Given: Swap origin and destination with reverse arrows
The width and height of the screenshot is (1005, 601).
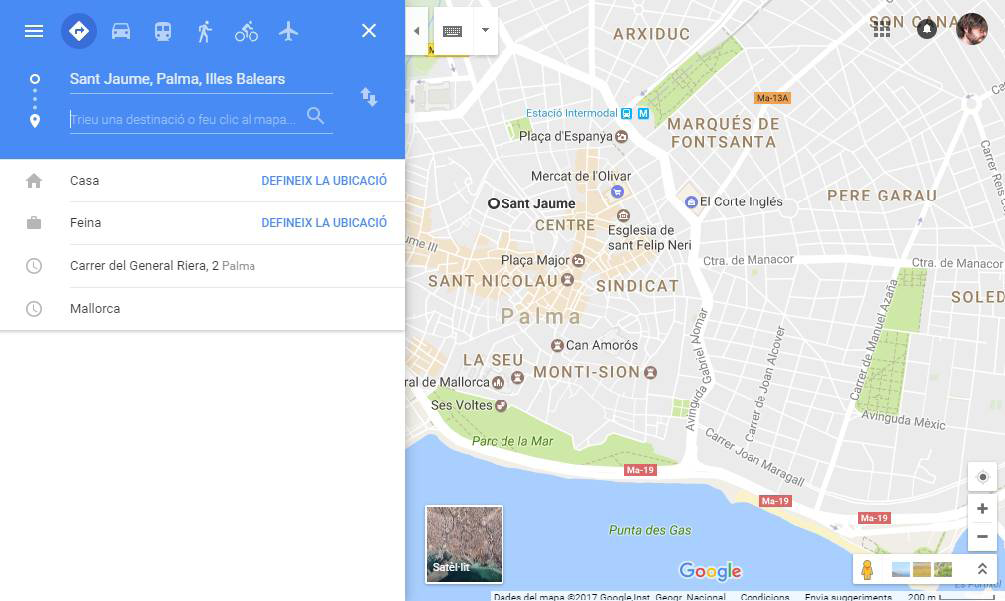Looking at the screenshot, I should 369,97.
